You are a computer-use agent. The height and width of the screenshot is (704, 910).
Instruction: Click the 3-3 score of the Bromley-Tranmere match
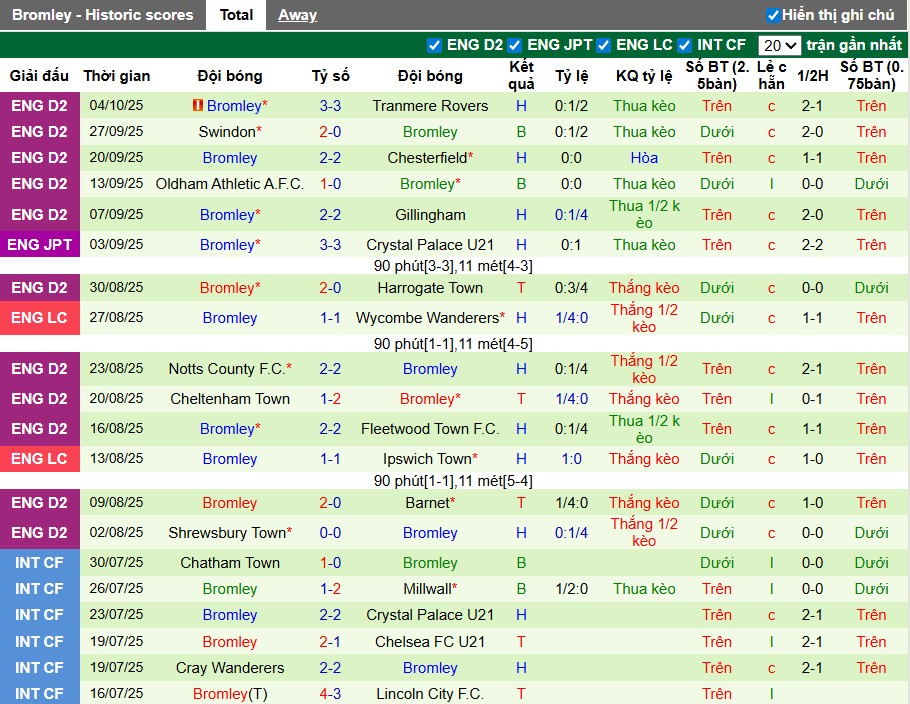click(330, 104)
